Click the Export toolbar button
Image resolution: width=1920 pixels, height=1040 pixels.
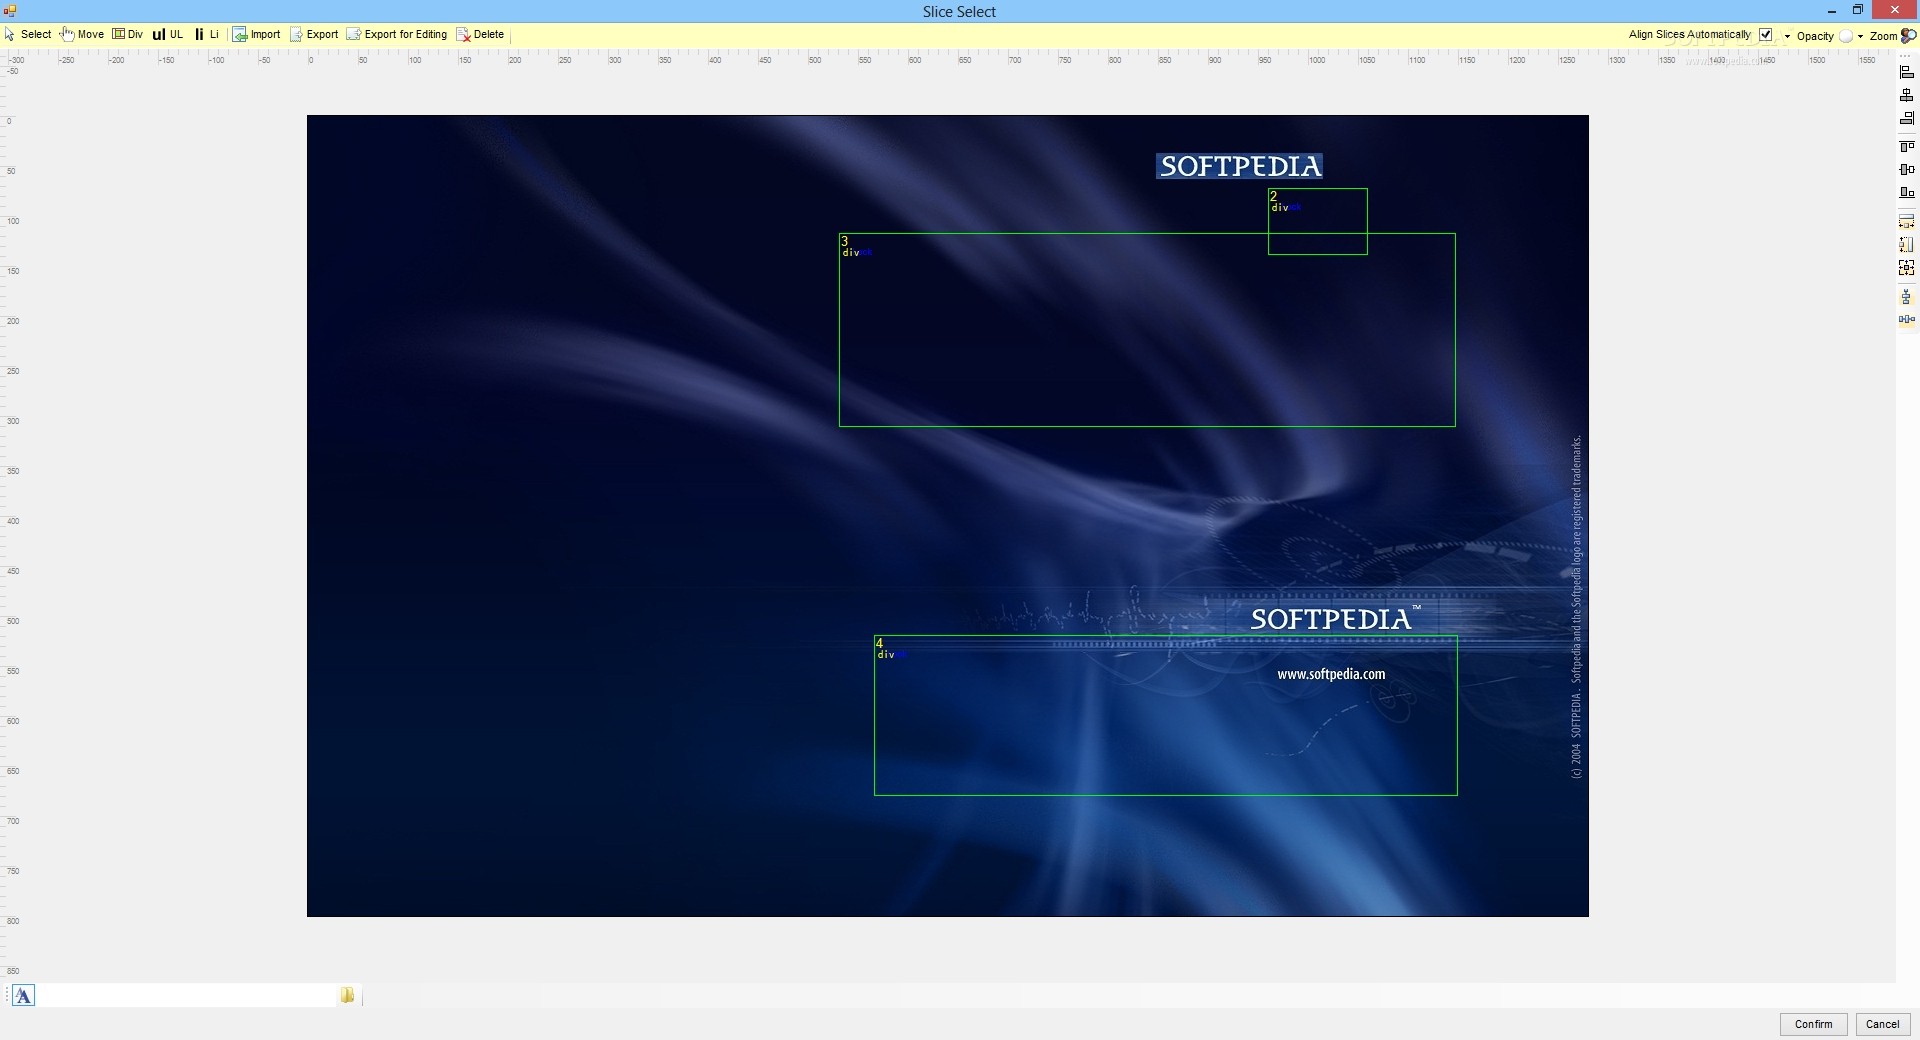pos(314,34)
